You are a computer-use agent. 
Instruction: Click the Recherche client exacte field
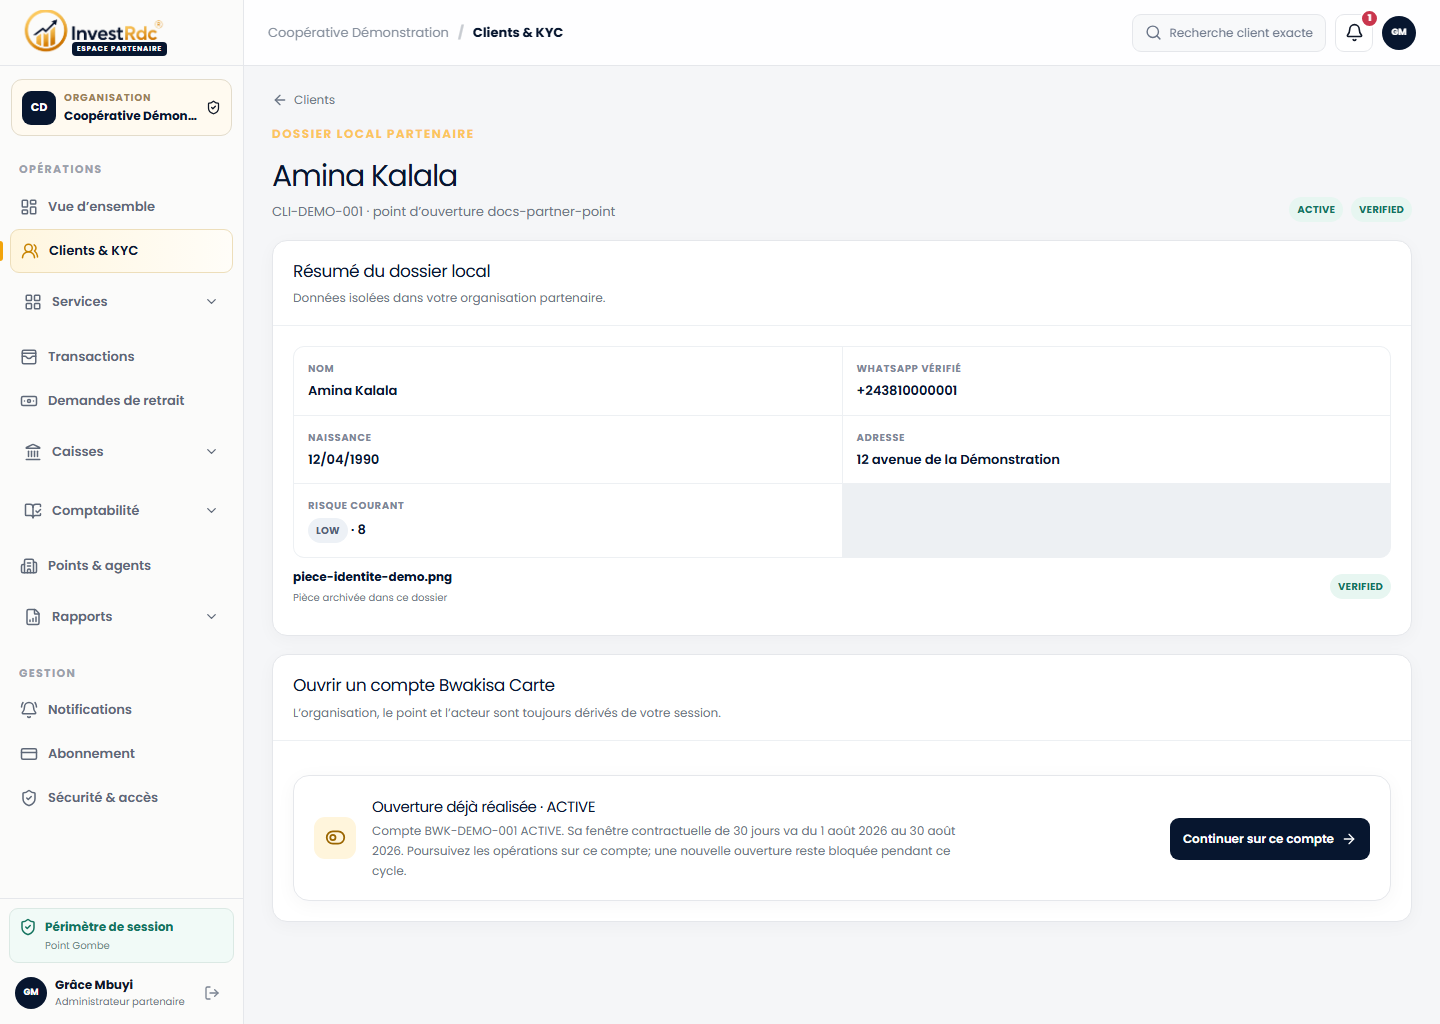[1228, 33]
